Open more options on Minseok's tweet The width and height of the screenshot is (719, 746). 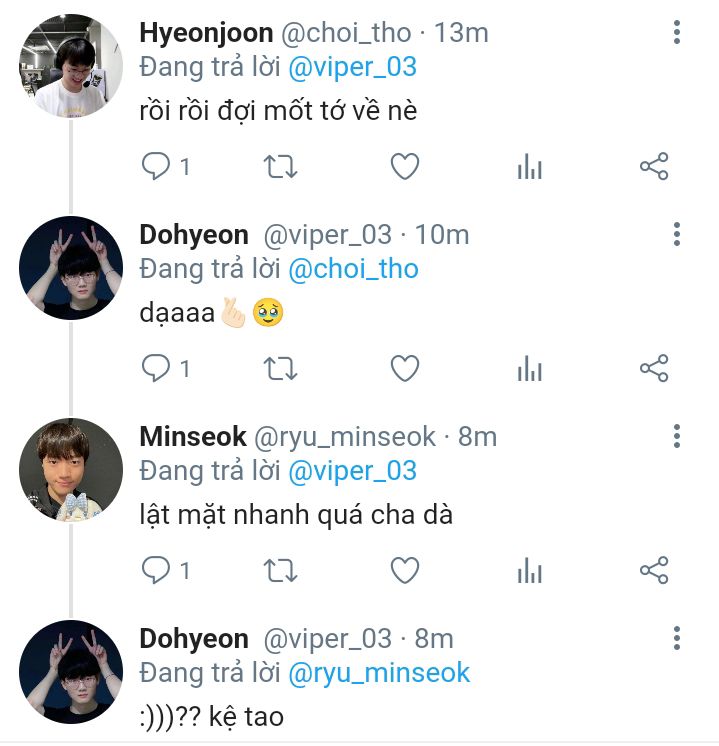pos(677,437)
